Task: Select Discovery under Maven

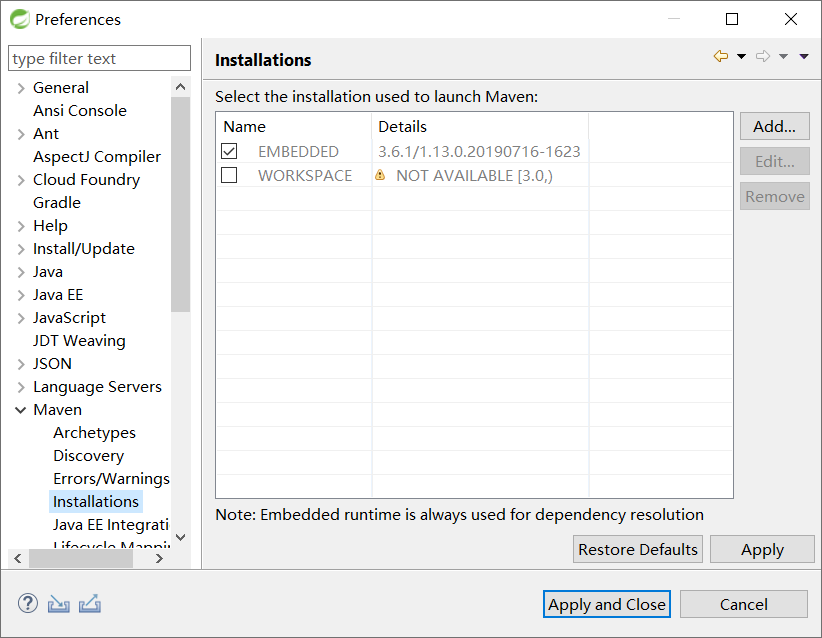Action: point(88,456)
